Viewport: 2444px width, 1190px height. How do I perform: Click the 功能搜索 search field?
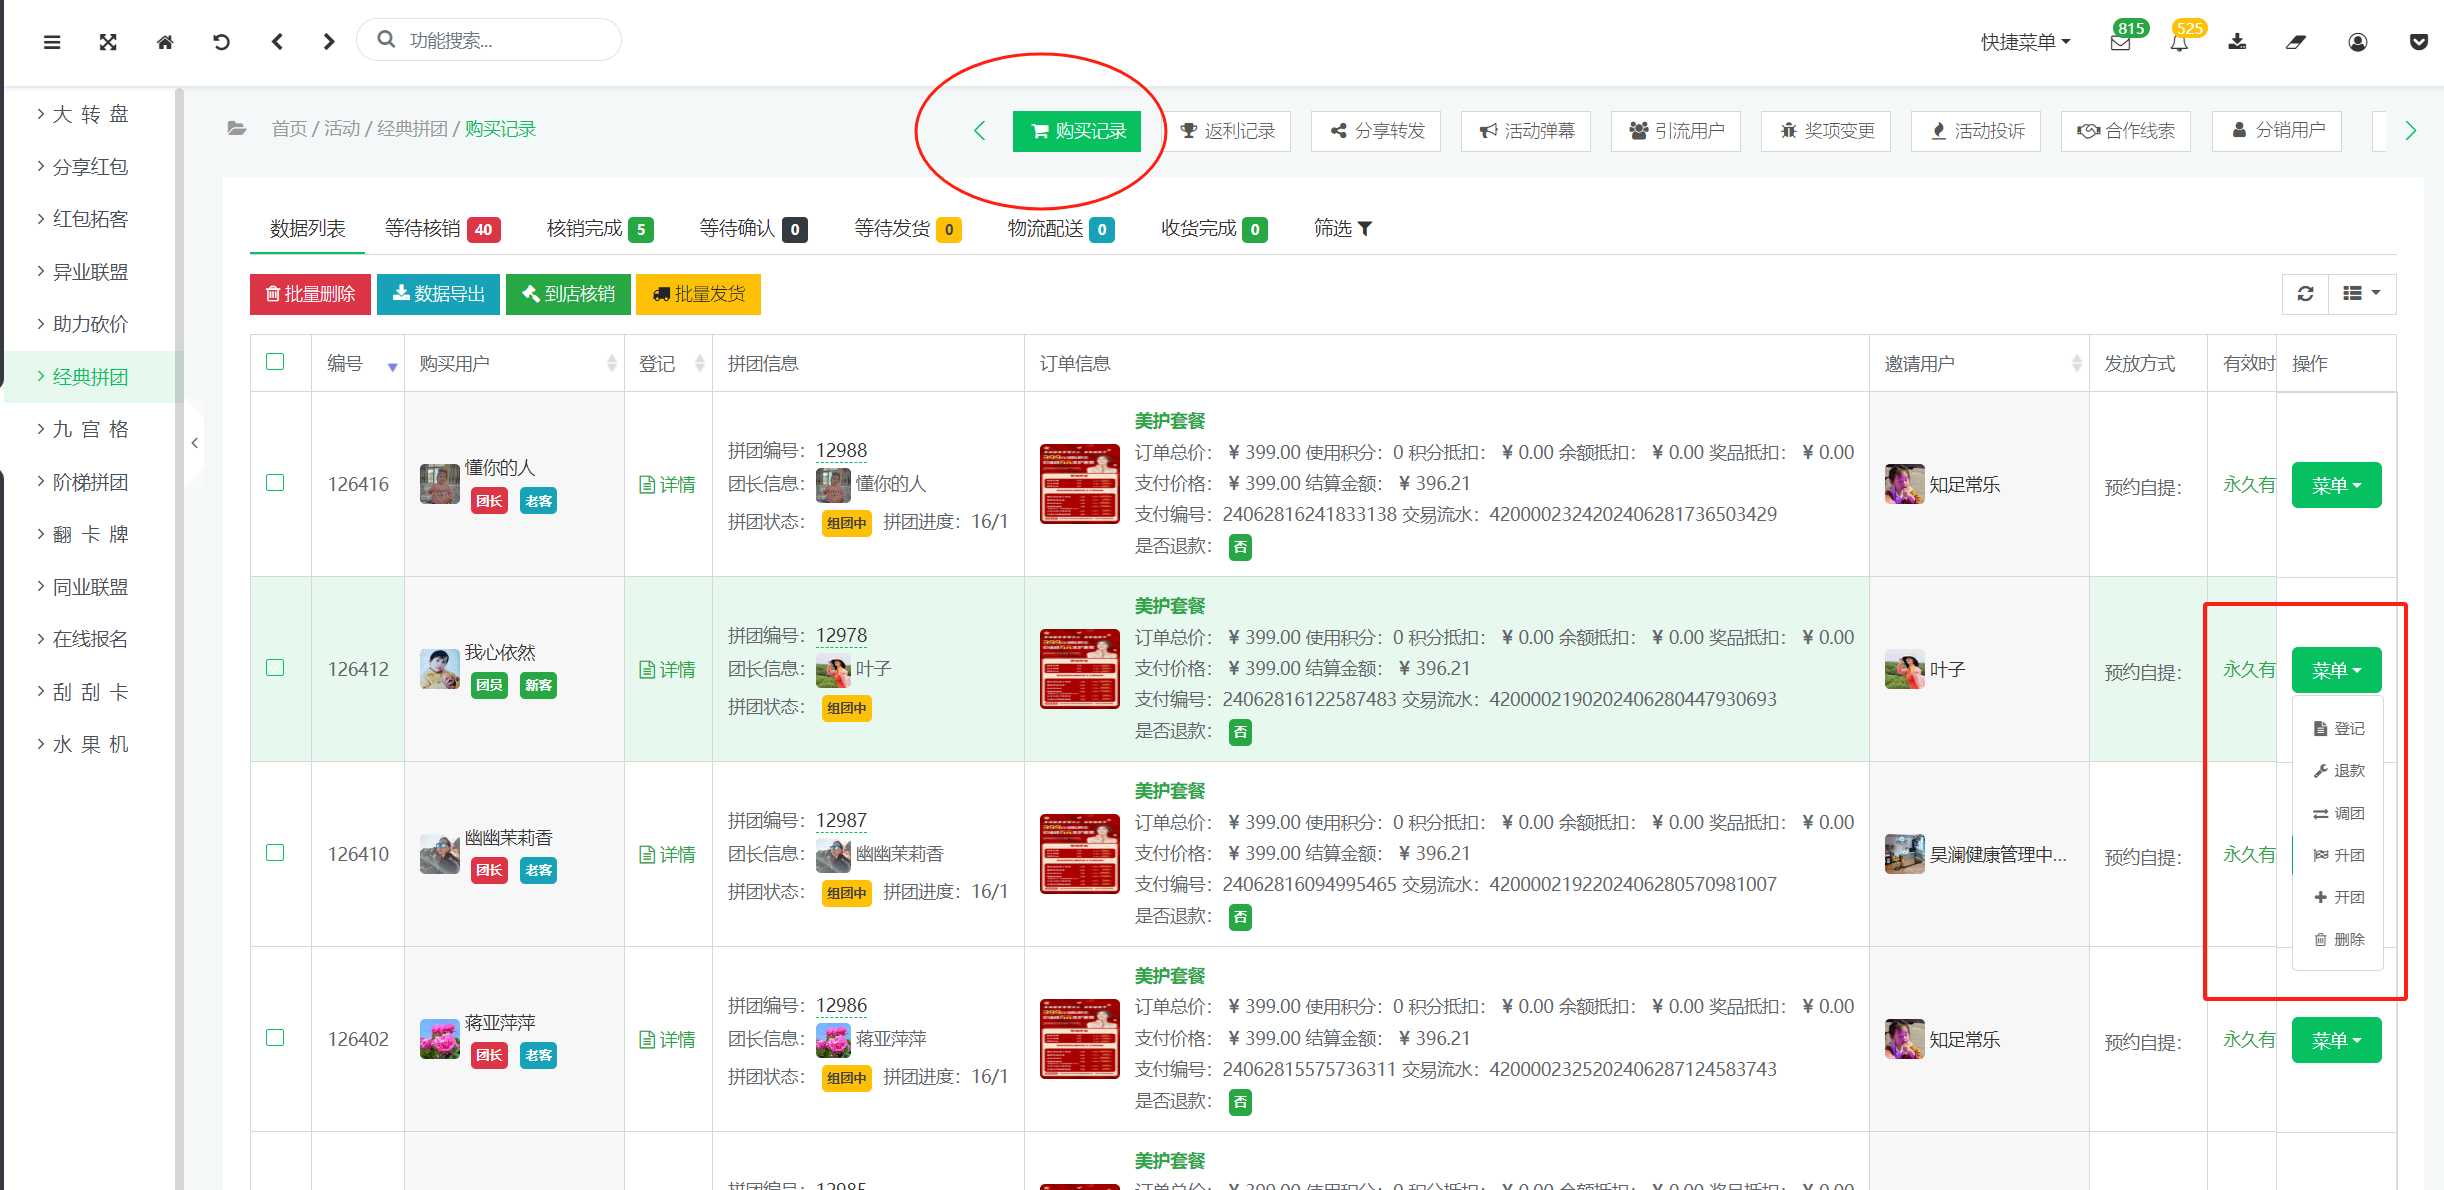[490, 41]
